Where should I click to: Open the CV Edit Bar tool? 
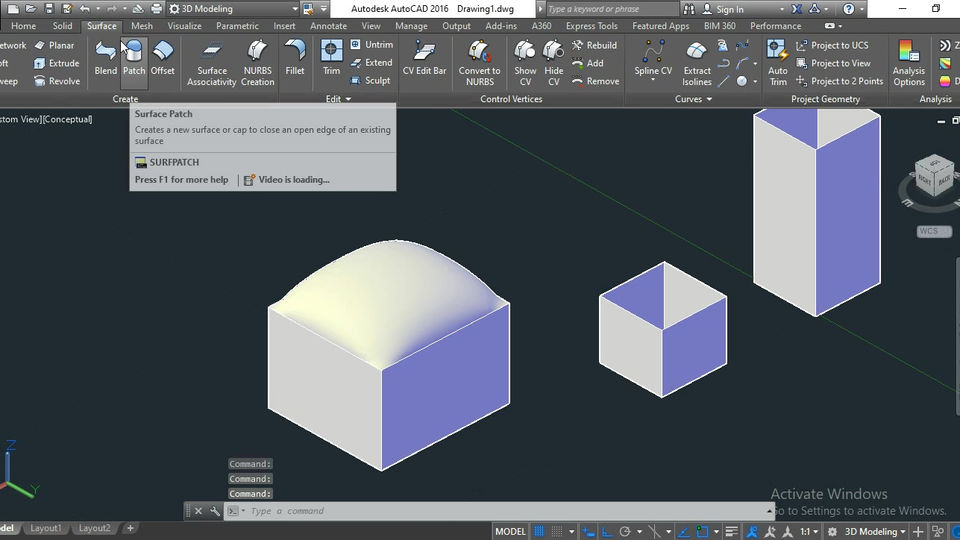[x=424, y=58]
